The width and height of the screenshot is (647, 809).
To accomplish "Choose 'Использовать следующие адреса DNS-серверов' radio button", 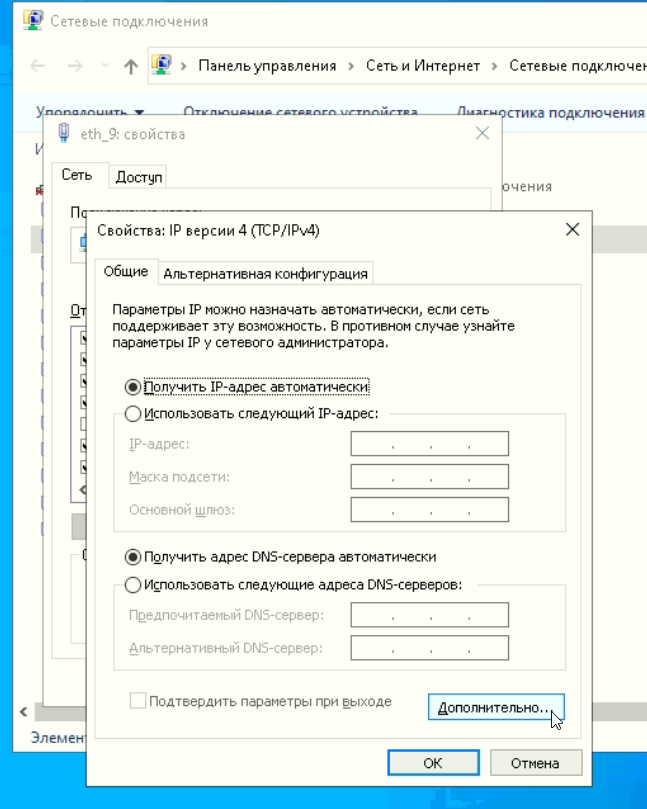I will (x=133, y=585).
